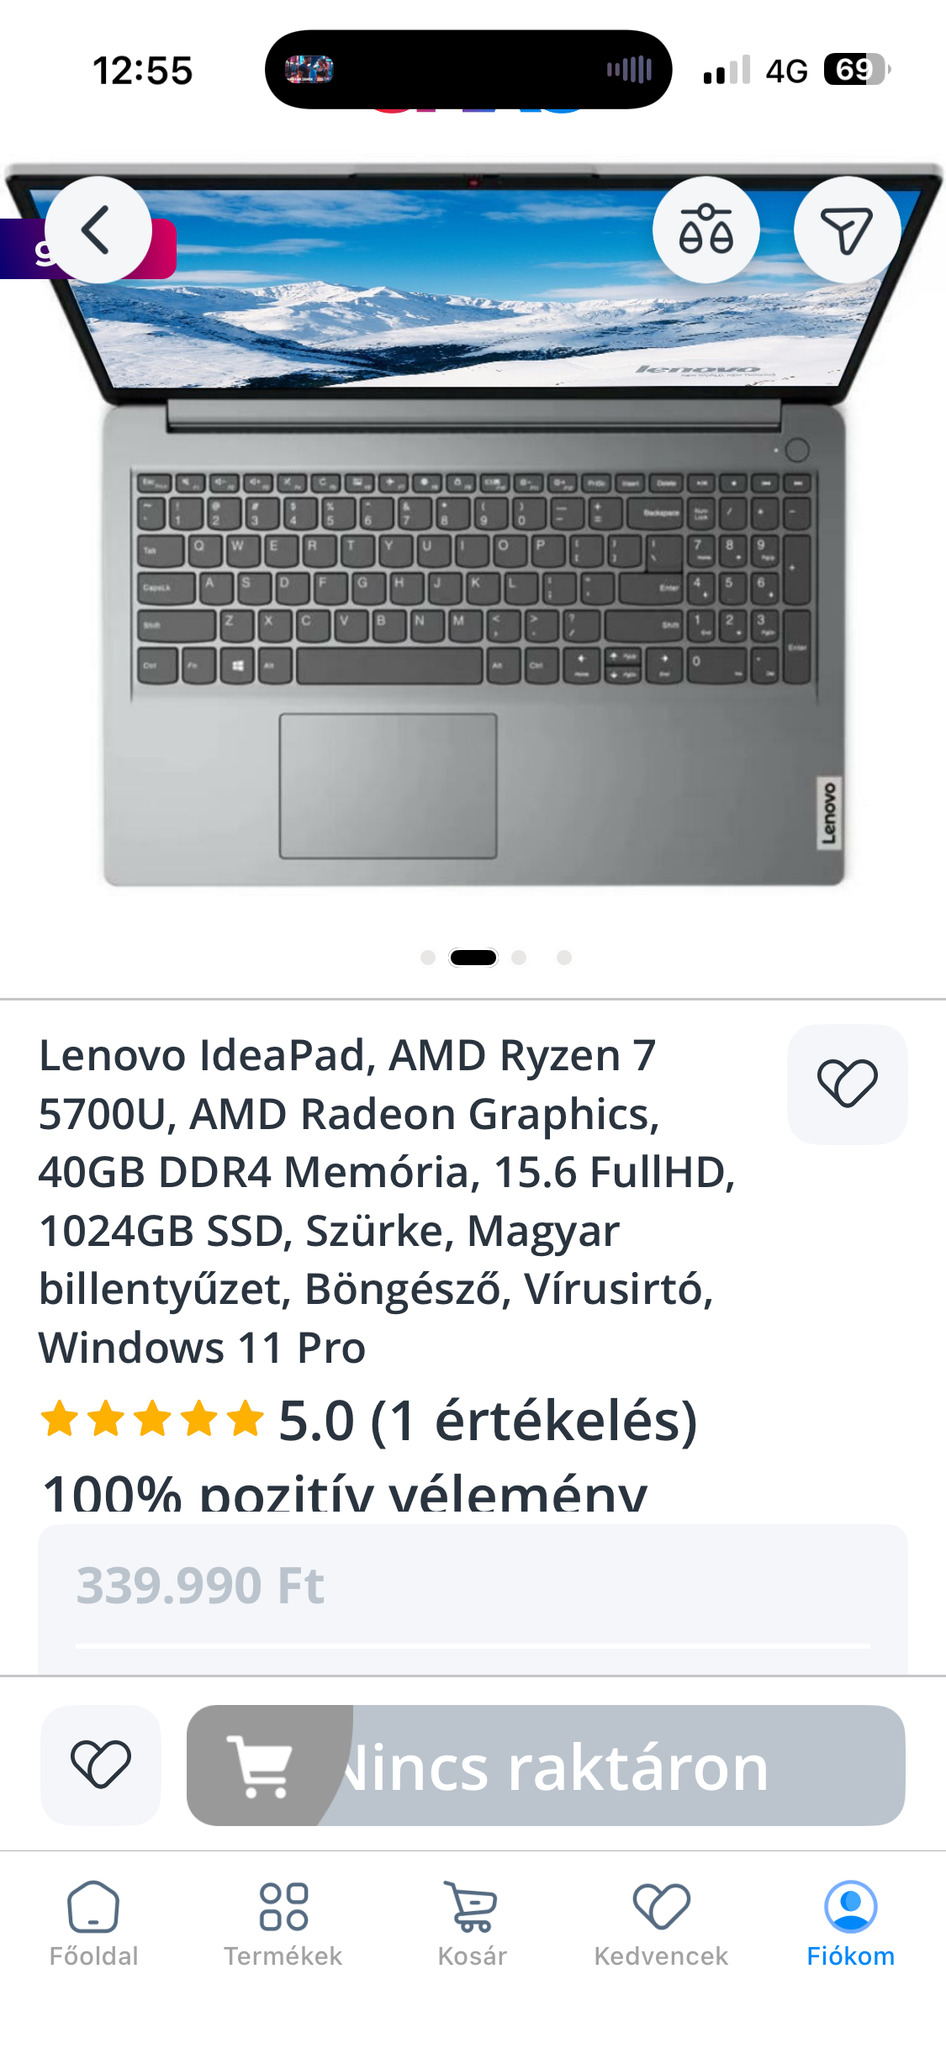The height and width of the screenshot is (2048, 946).
Task: Tap the Nincs raktáron button
Action: click(546, 1765)
